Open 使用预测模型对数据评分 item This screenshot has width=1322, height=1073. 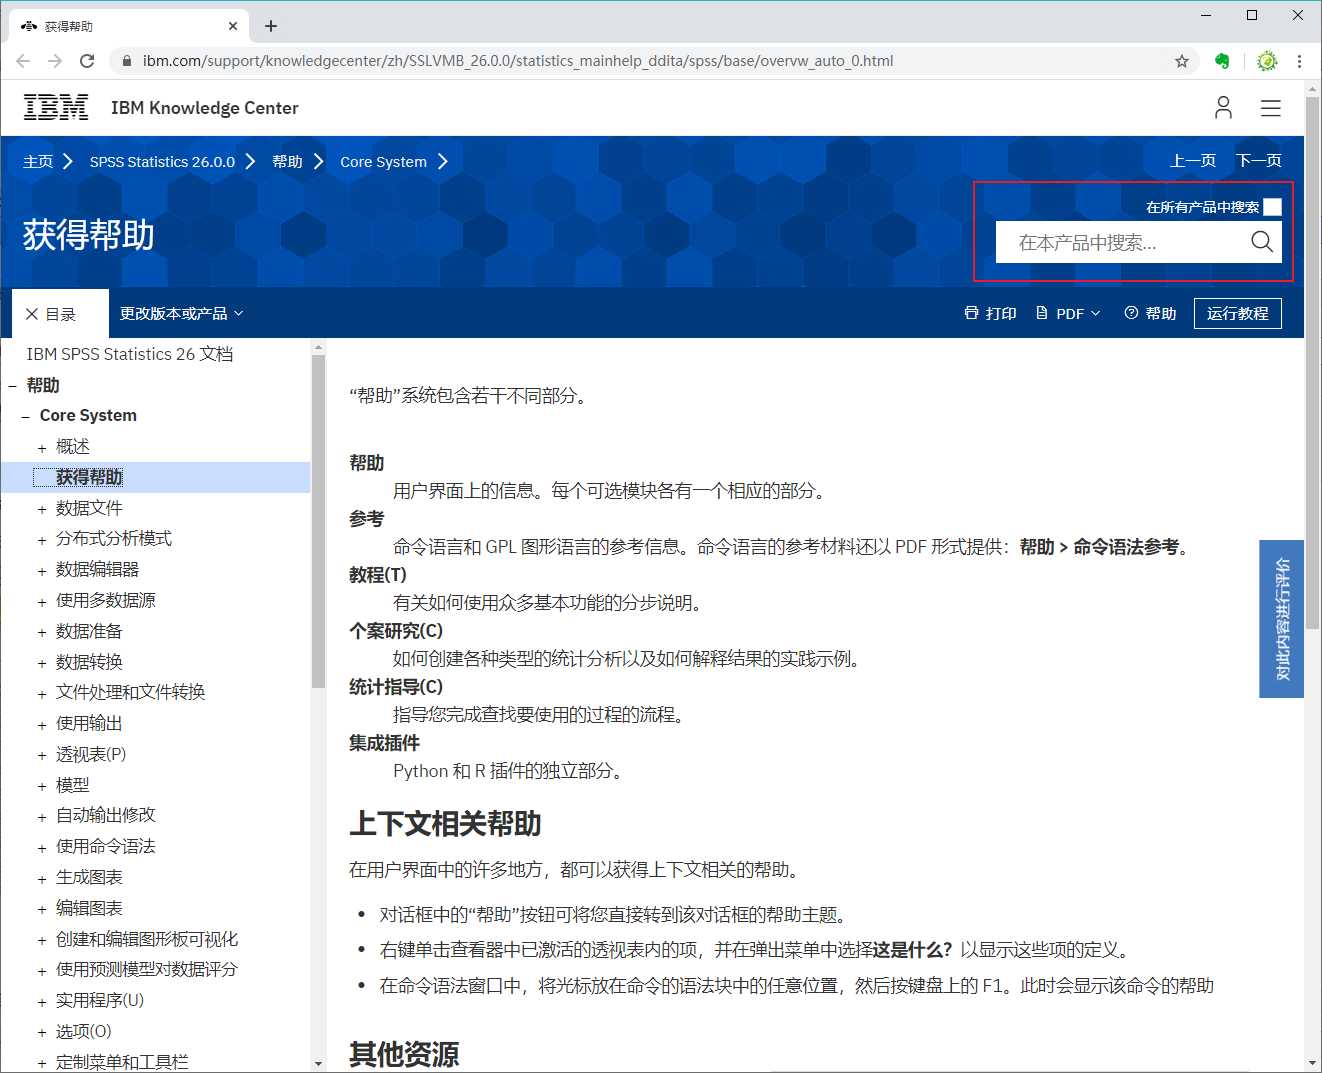[147, 969]
